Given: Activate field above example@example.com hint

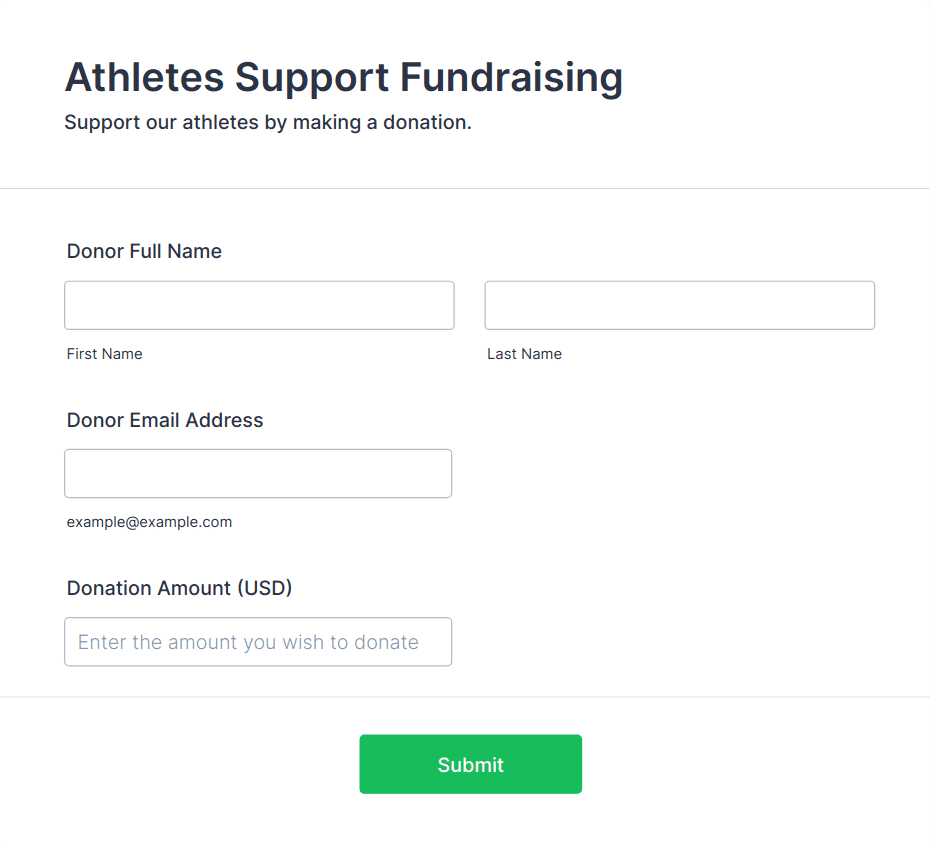Looking at the screenshot, I should pos(258,473).
